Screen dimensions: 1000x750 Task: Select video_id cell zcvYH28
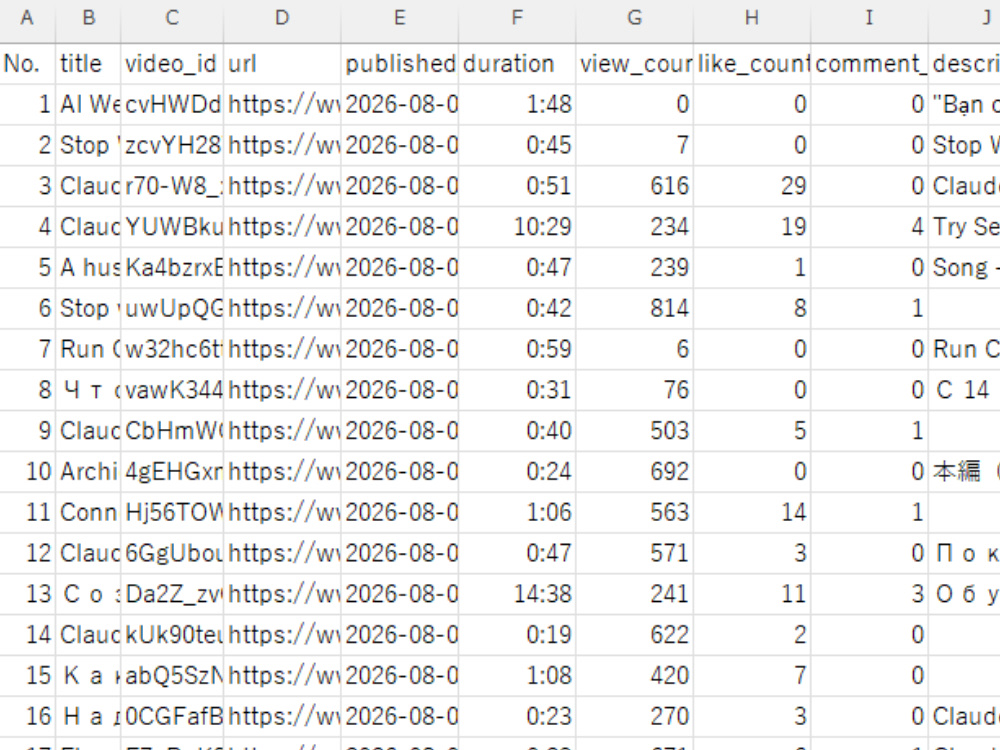(172, 145)
